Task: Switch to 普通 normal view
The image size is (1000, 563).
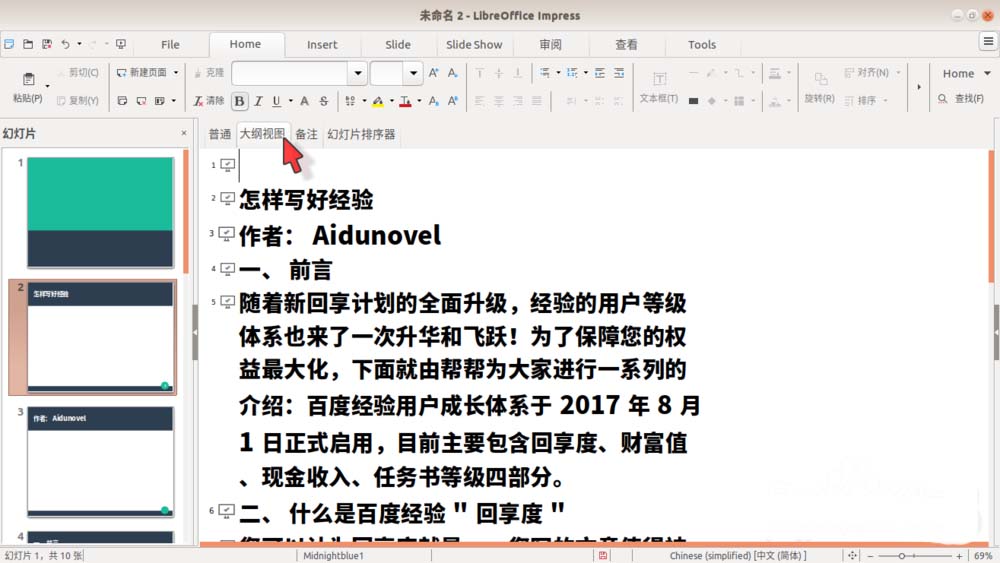Action: coord(220,135)
